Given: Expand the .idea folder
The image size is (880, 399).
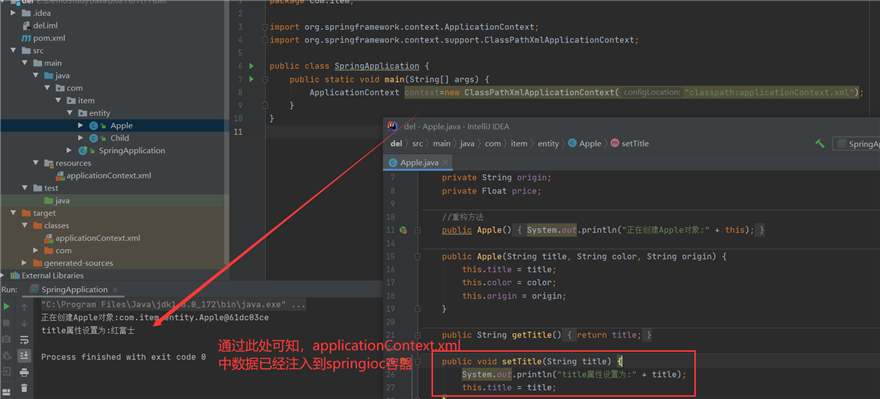Looking at the screenshot, I should (x=13, y=13).
